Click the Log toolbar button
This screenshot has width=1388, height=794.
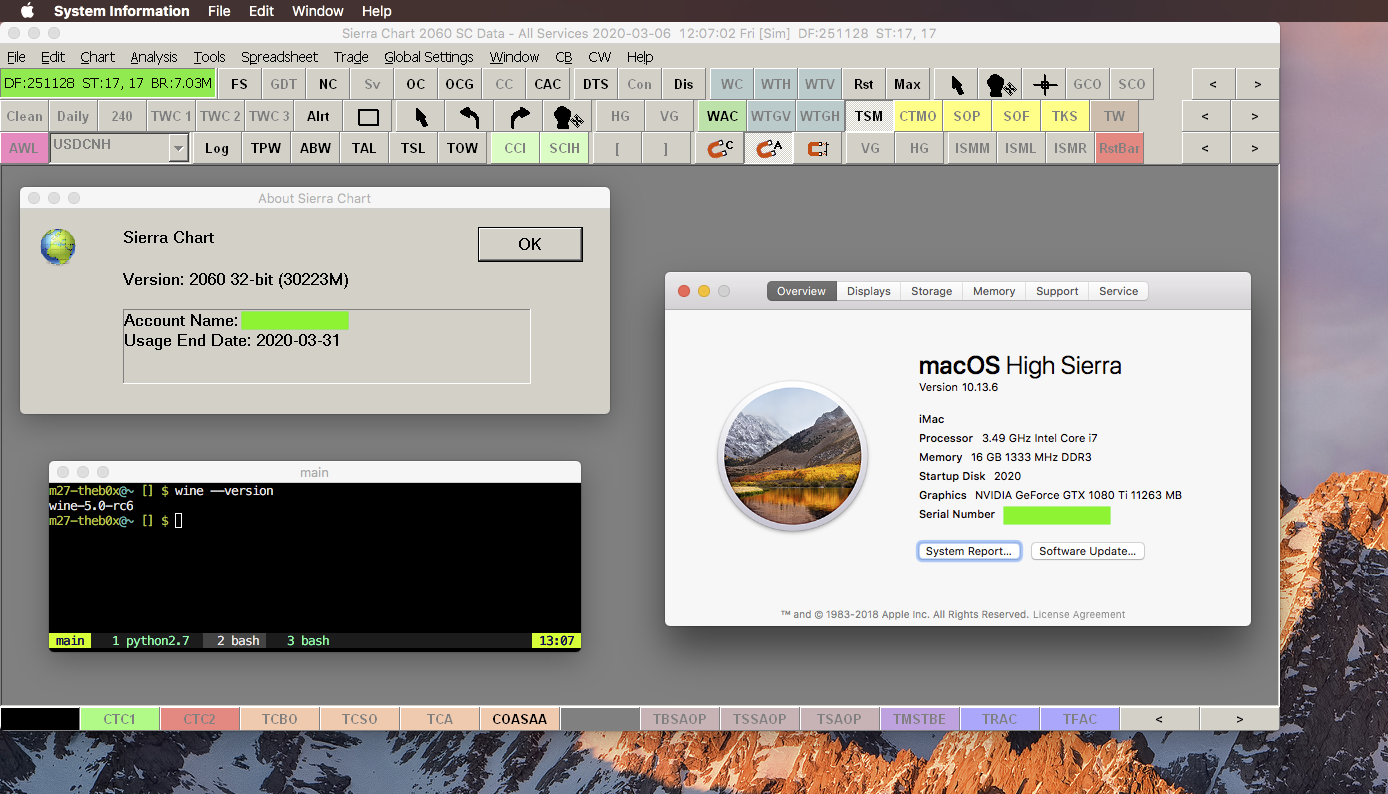point(217,149)
